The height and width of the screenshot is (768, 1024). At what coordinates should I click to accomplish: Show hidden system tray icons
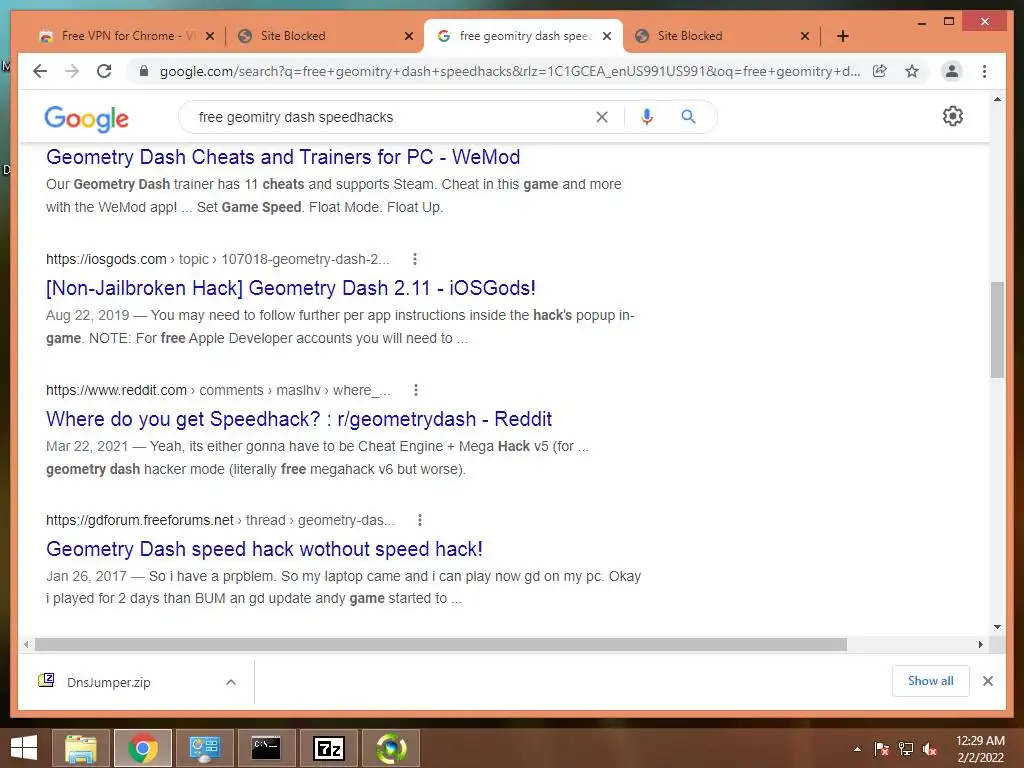point(857,749)
